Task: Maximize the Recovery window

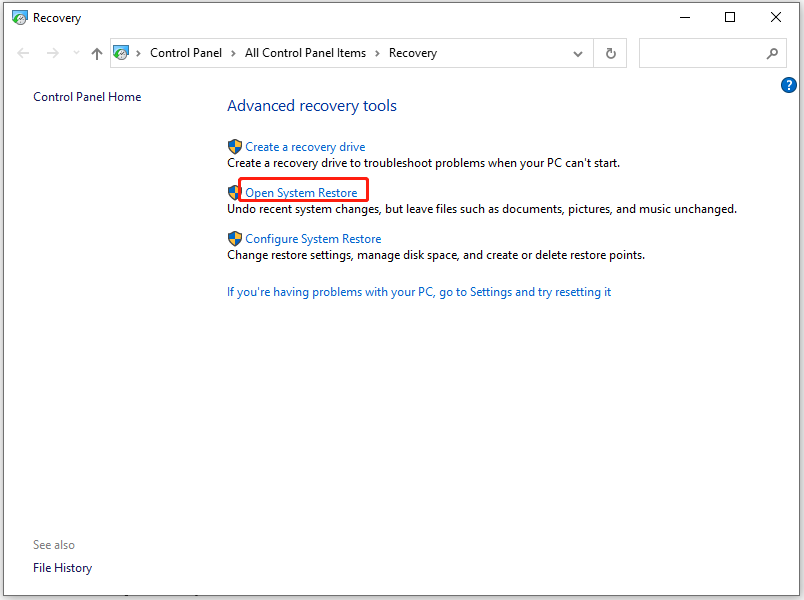Action: point(730,17)
